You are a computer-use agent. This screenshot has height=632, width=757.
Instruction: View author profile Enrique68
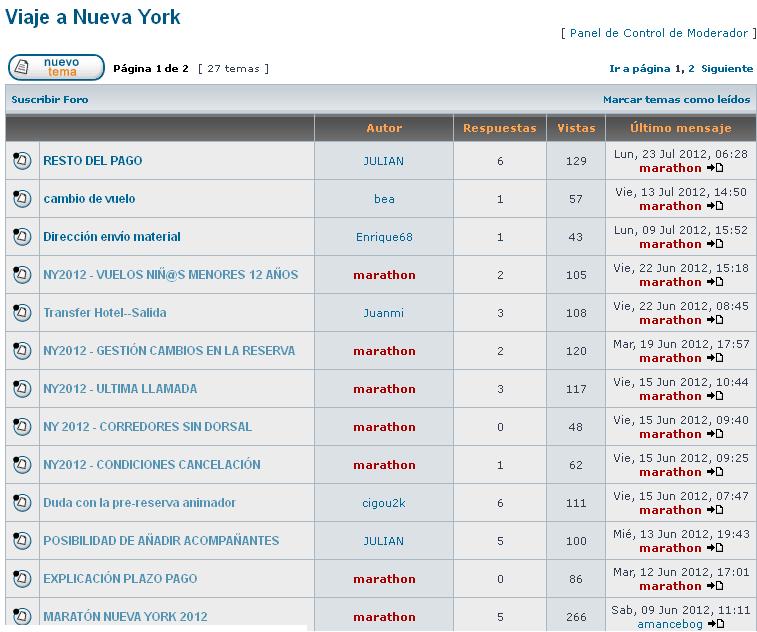click(x=384, y=237)
